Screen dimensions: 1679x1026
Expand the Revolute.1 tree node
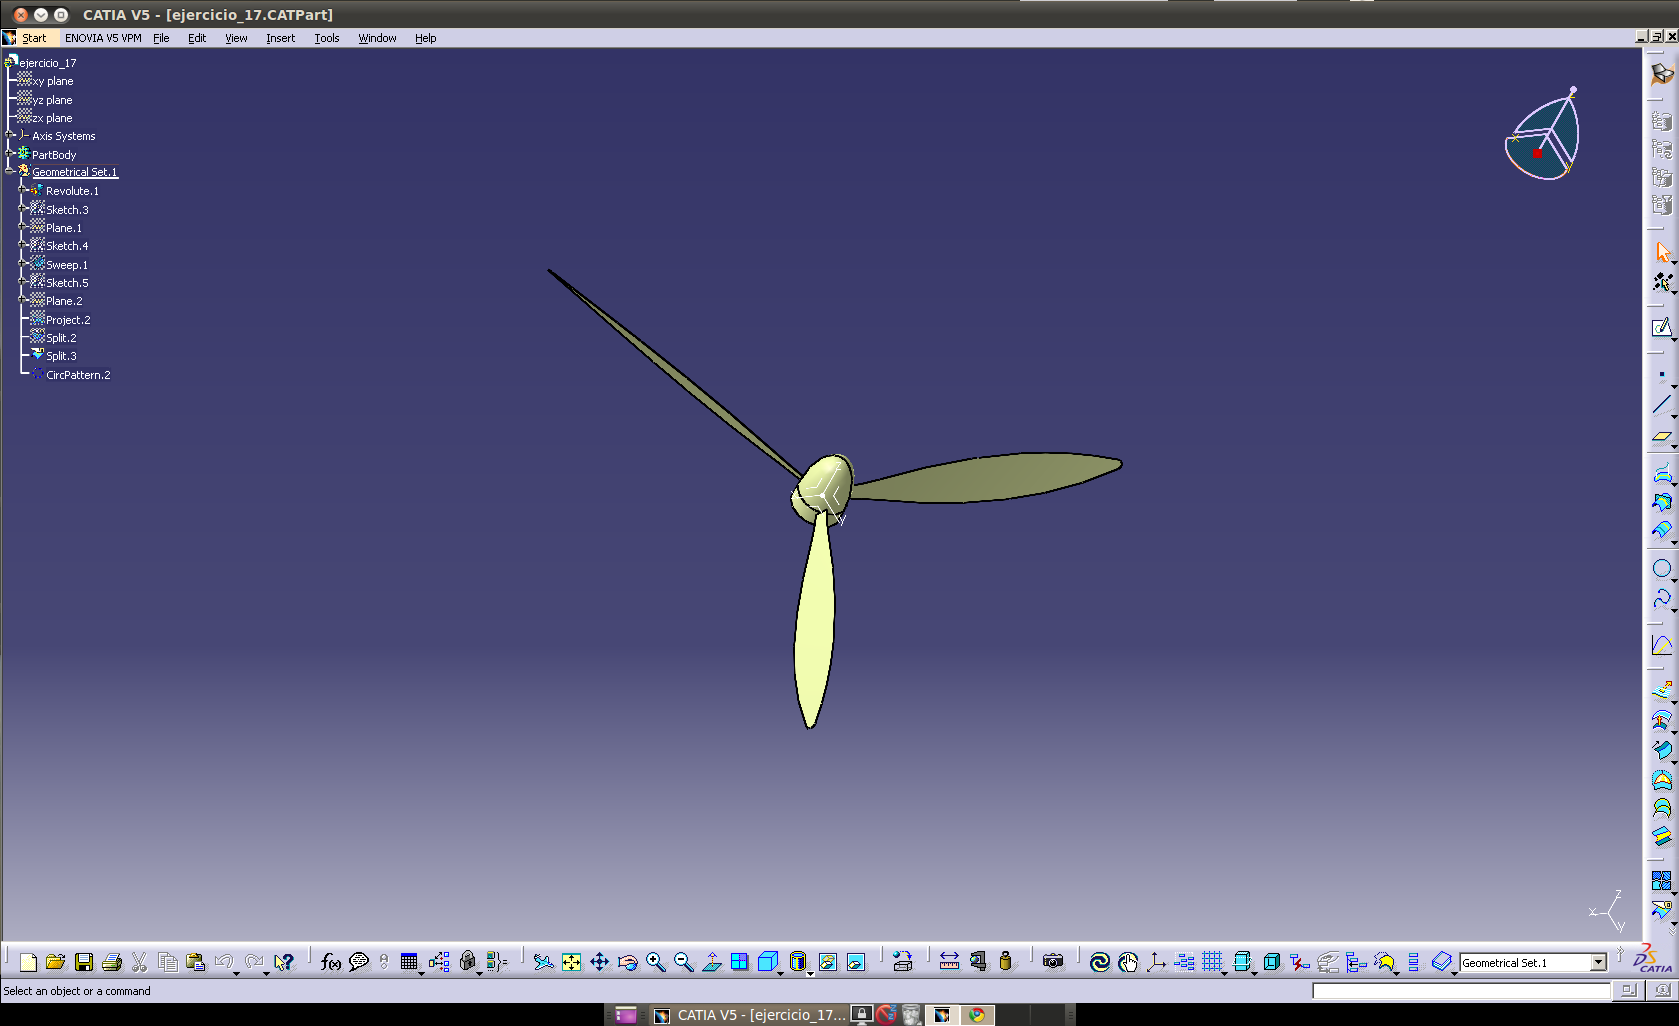23,190
